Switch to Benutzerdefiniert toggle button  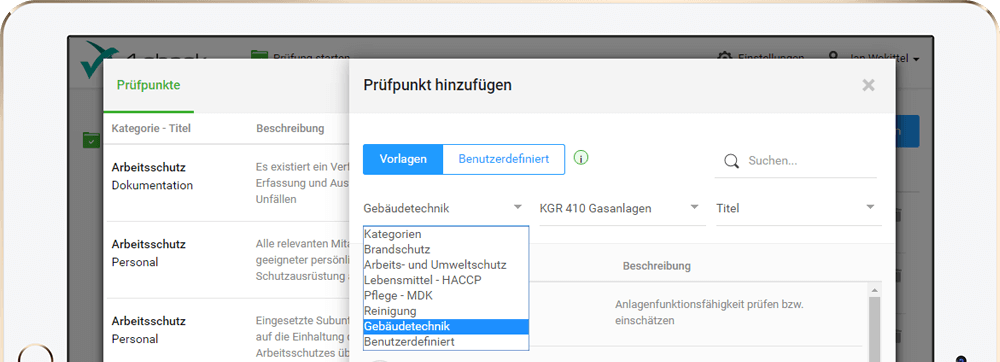point(504,159)
